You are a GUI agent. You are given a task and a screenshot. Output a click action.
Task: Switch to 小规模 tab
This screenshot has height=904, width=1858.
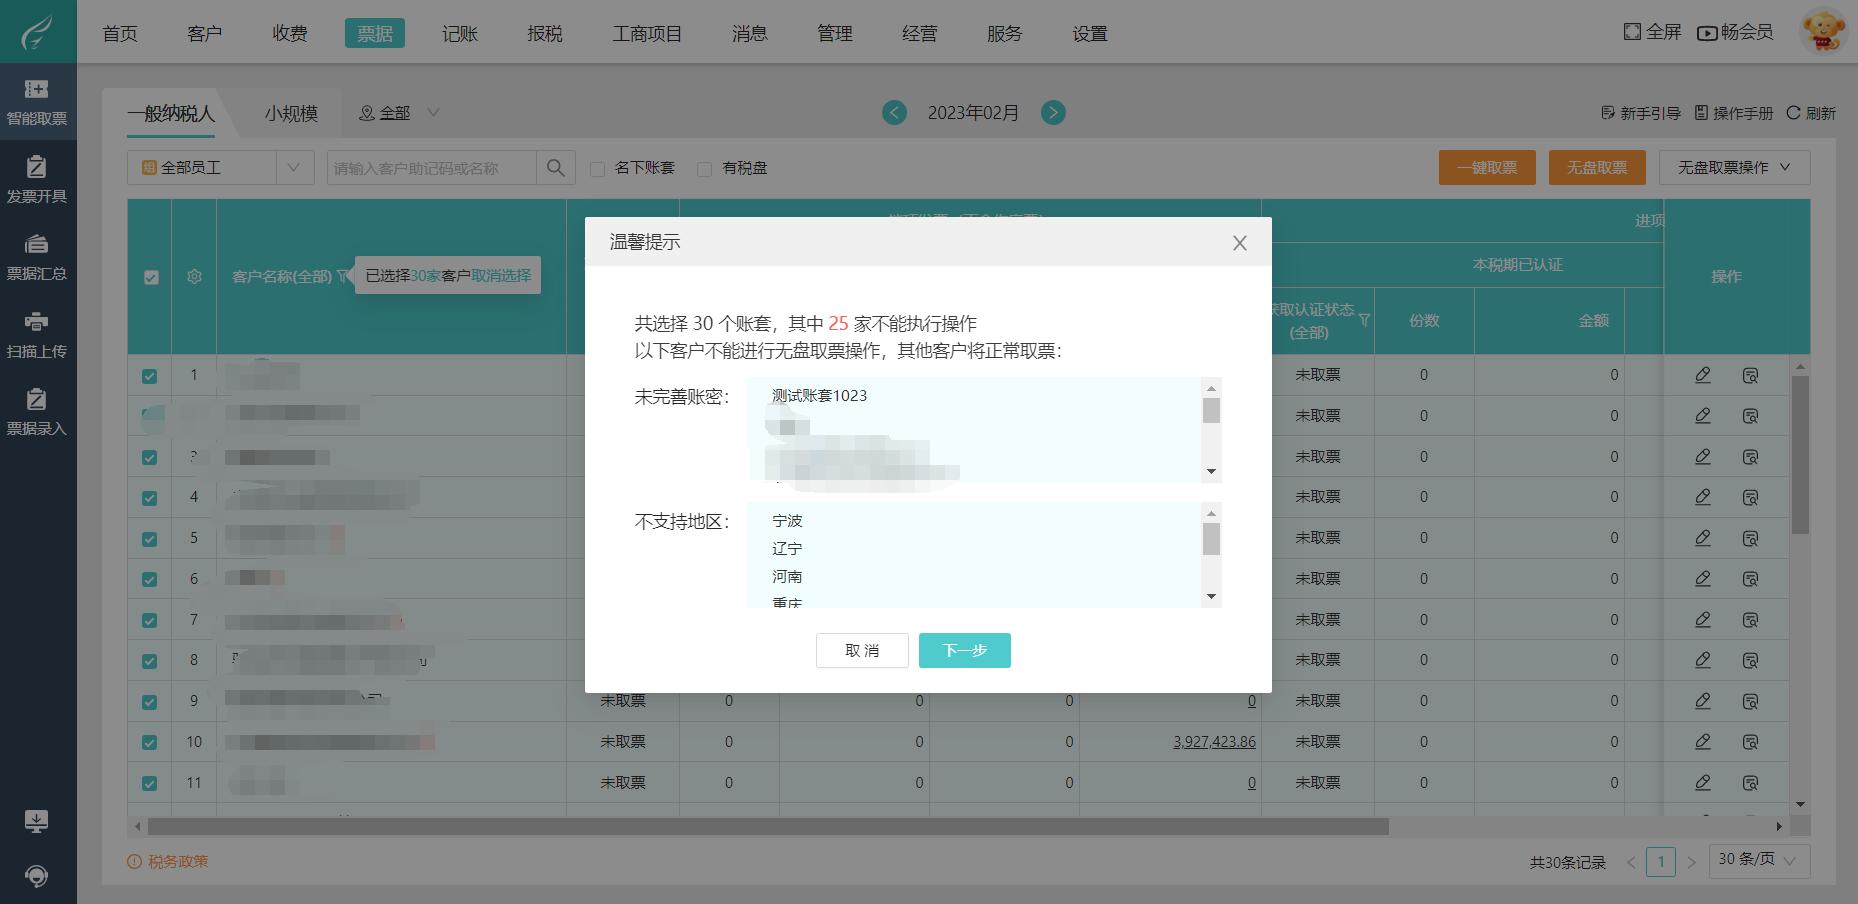click(291, 113)
